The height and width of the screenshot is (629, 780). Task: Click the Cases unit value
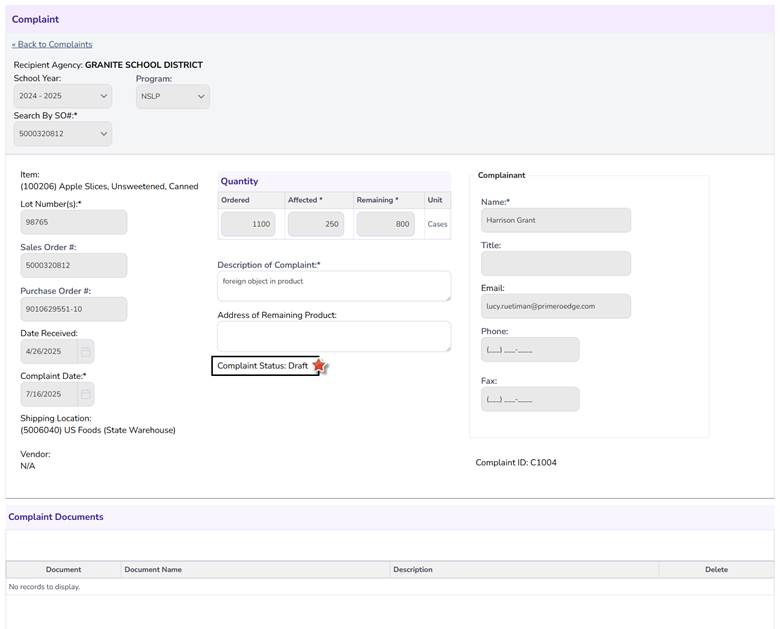click(437, 224)
